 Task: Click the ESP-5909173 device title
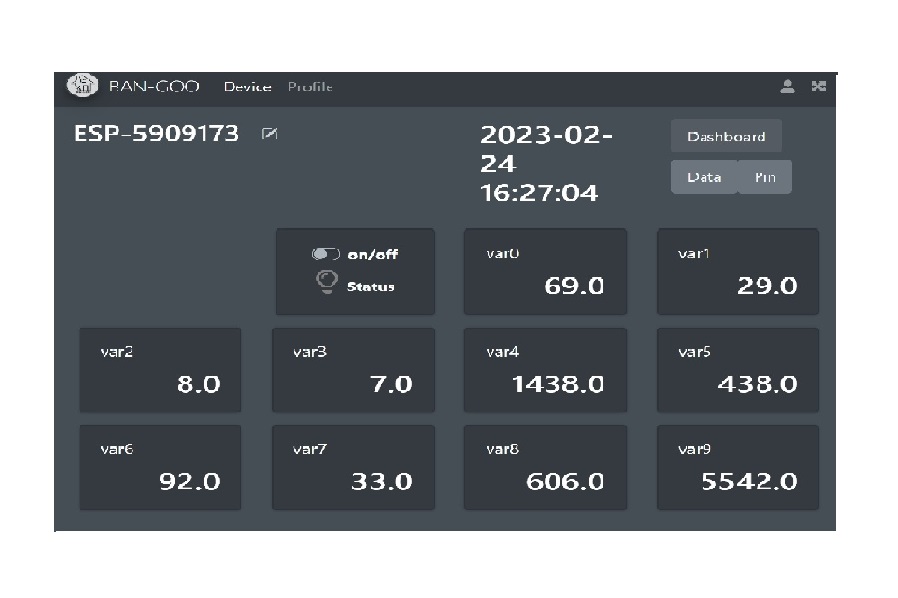click(x=157, y=134)
